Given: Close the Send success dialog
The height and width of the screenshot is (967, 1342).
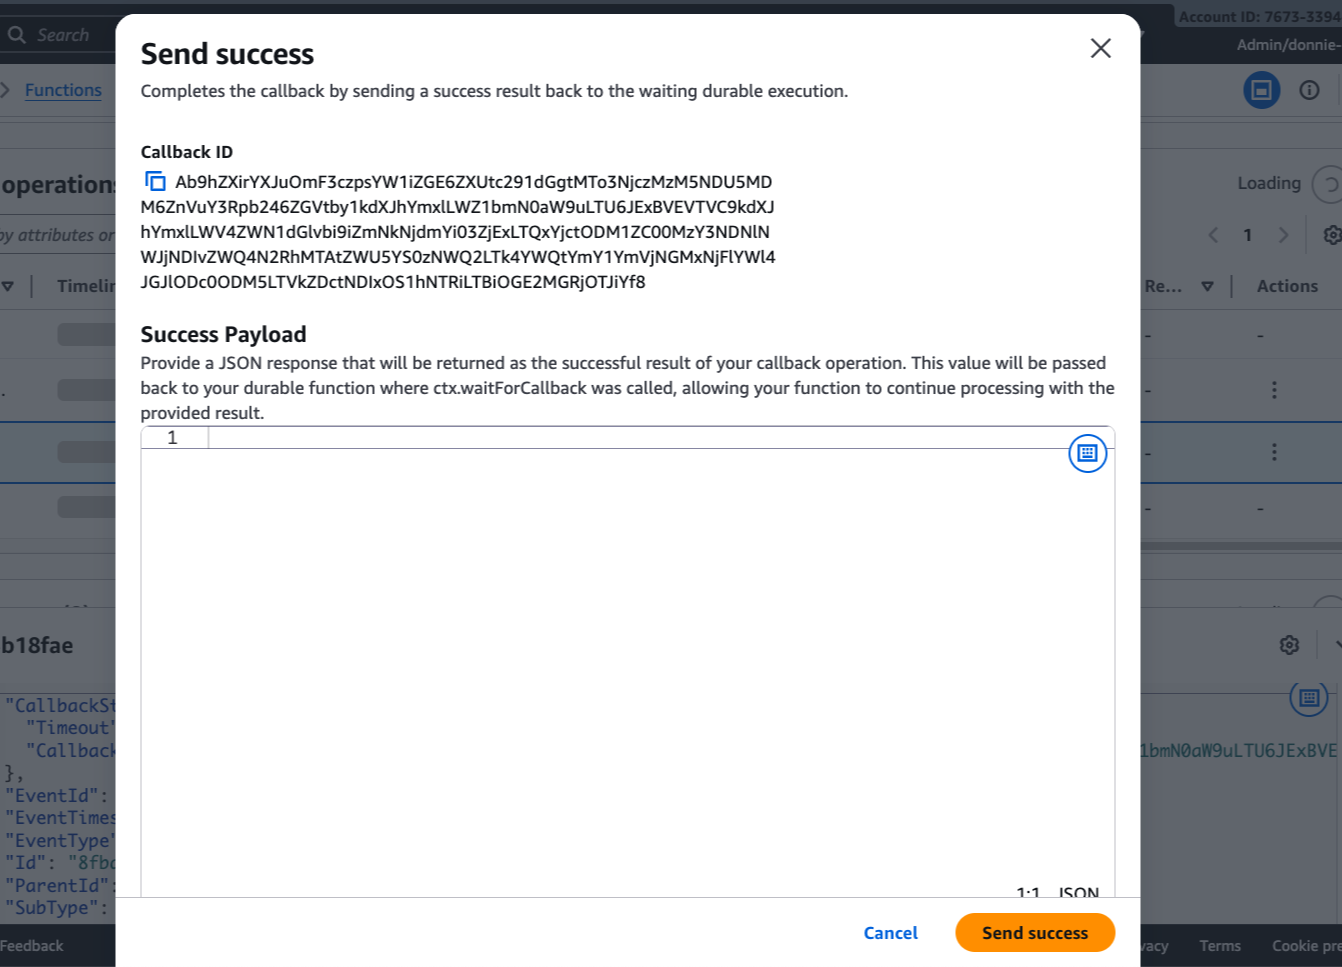Looking at the screenshot, I should (x=1100, y=48).
